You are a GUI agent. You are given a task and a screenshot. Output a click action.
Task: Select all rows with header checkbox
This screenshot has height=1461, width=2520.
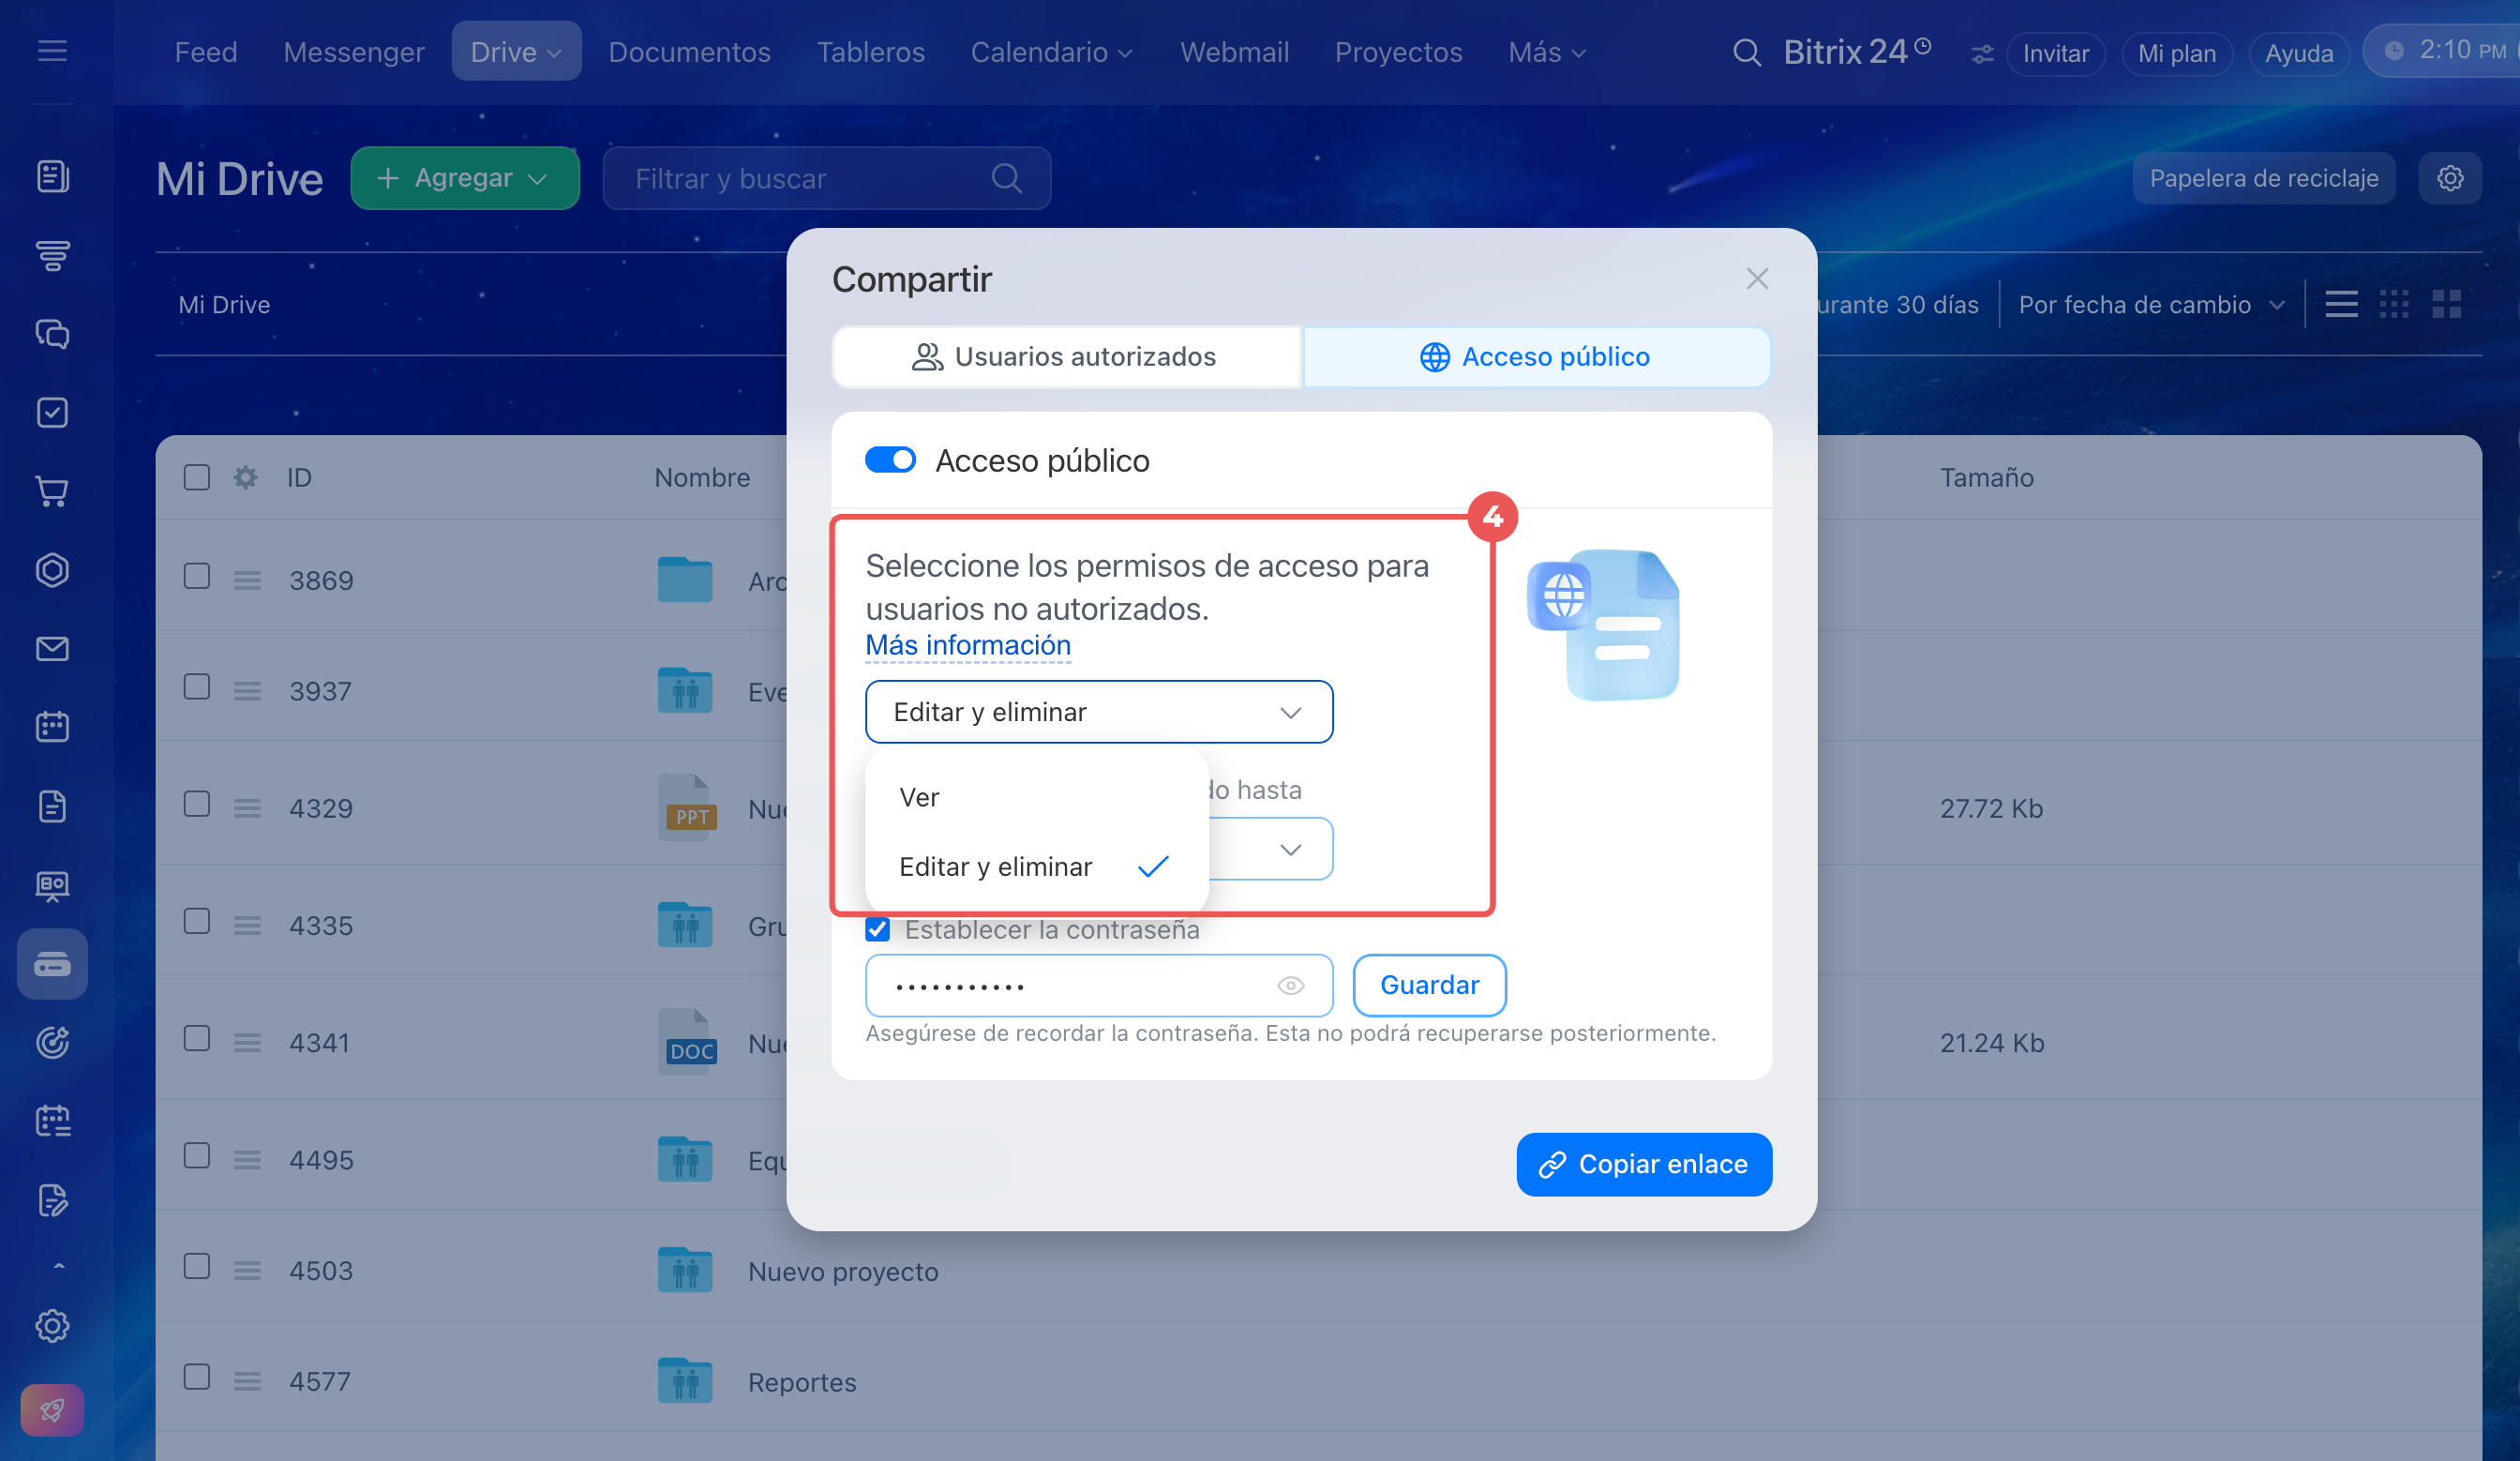pos(197,477)
